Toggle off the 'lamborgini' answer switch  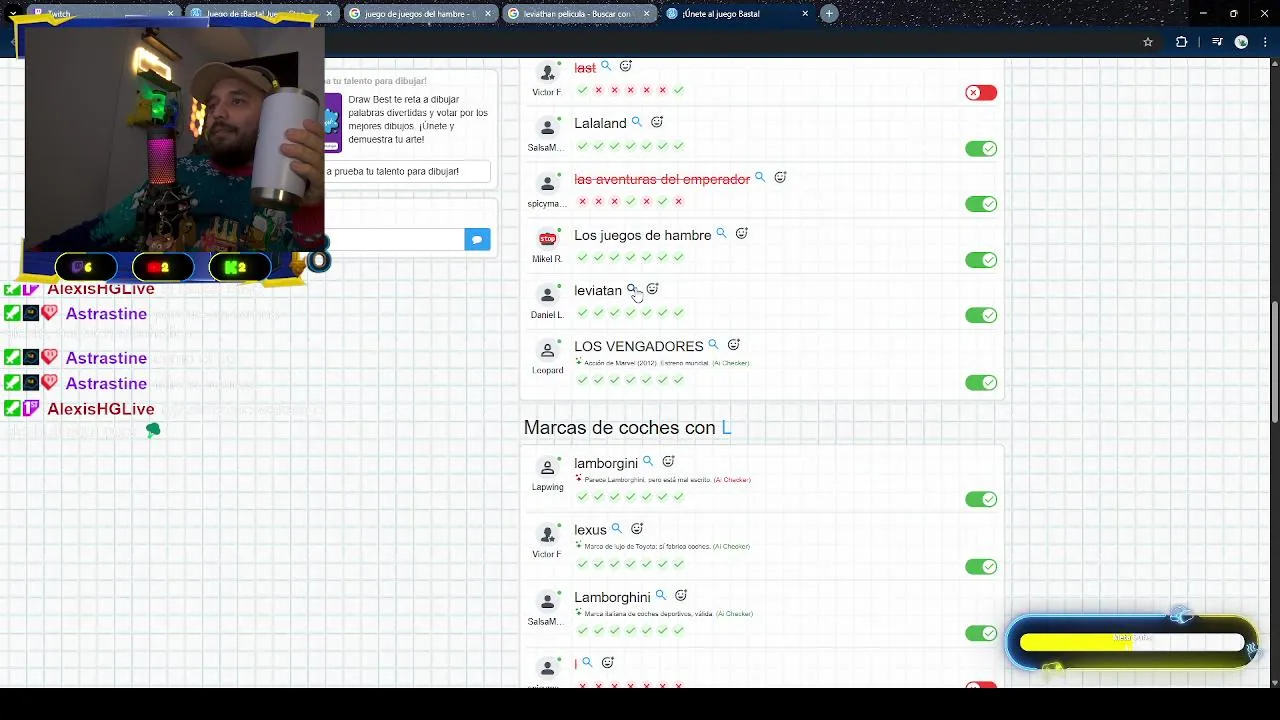coord(981,499)
